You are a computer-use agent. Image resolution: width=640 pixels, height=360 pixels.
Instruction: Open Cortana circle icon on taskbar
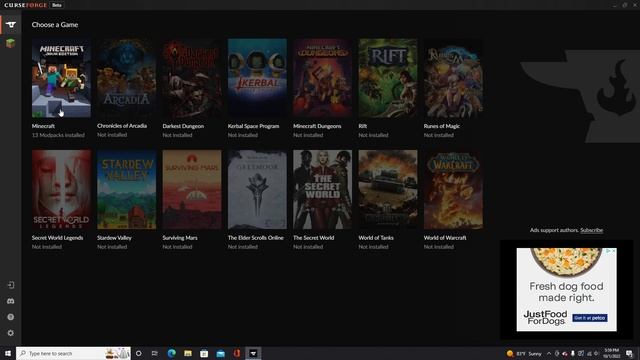pos(139,353)
